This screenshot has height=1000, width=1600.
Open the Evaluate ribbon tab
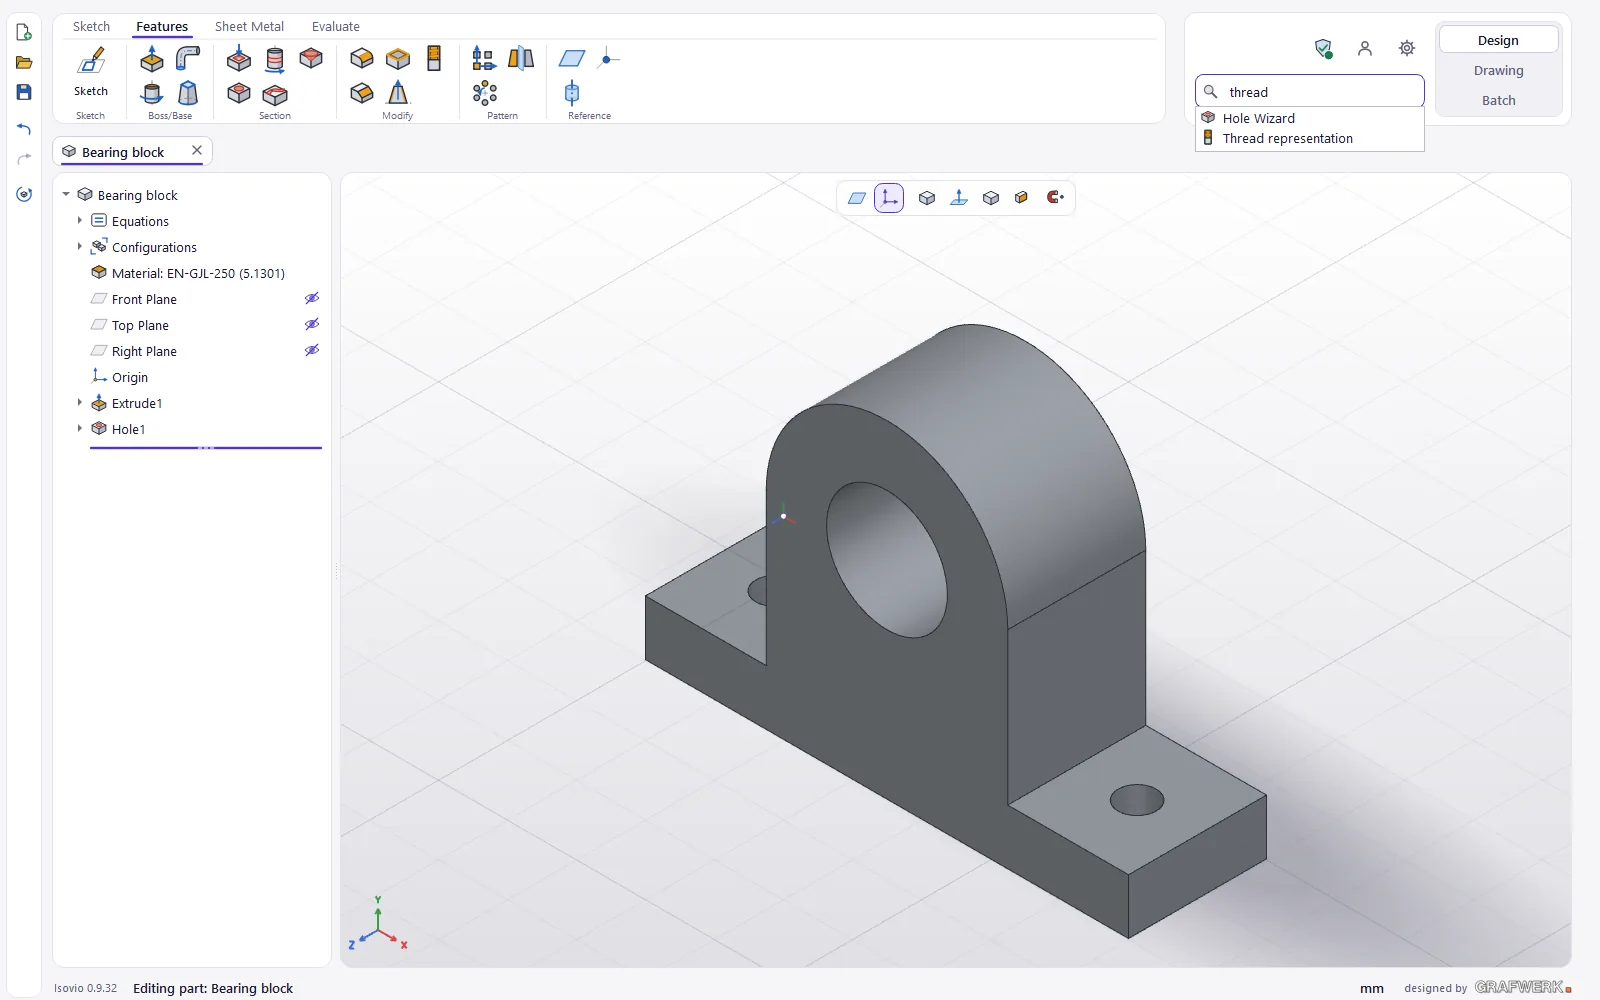335,27
